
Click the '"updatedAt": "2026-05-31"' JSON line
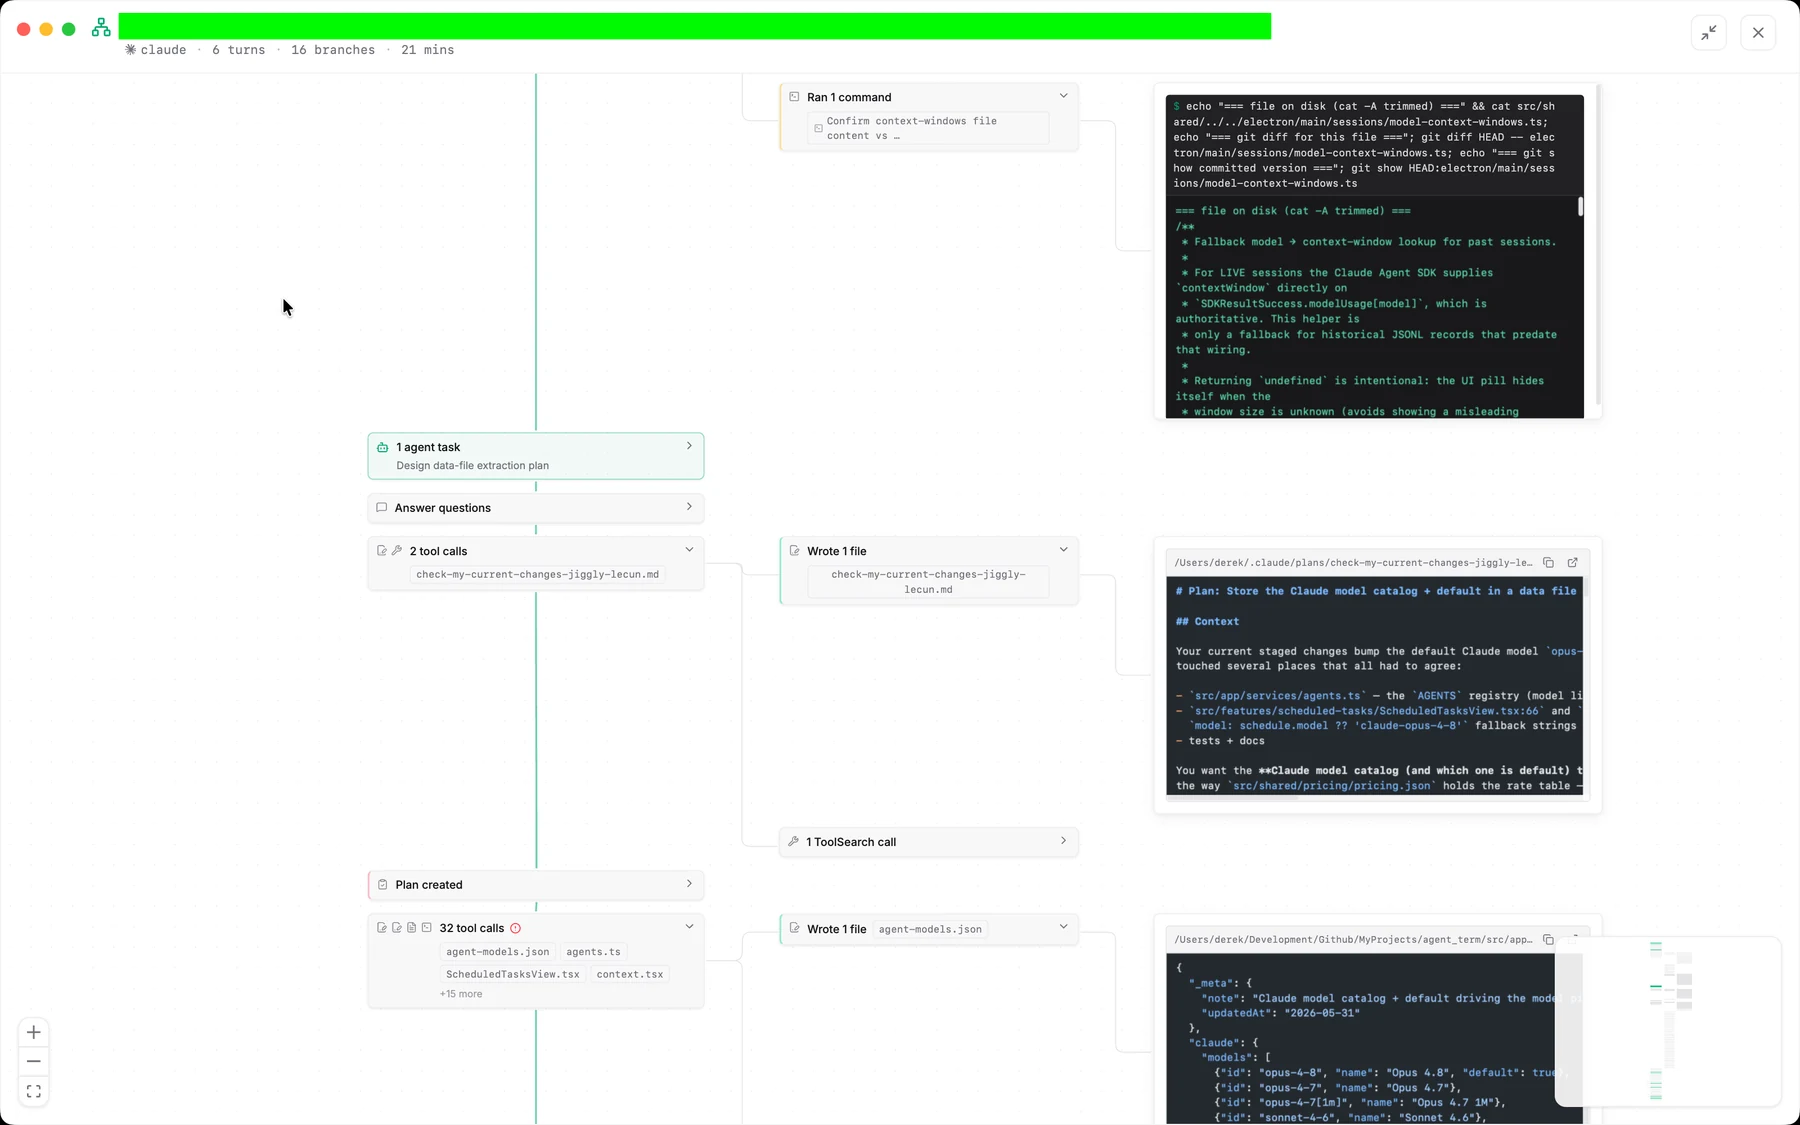1281,1013
